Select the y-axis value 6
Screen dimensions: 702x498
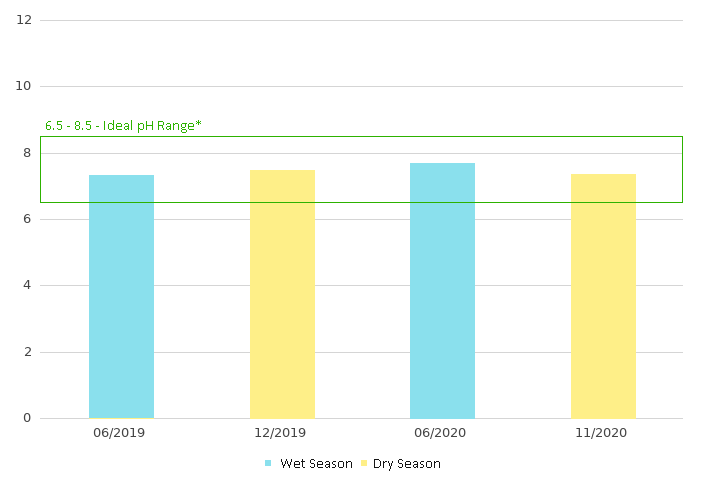27,219
